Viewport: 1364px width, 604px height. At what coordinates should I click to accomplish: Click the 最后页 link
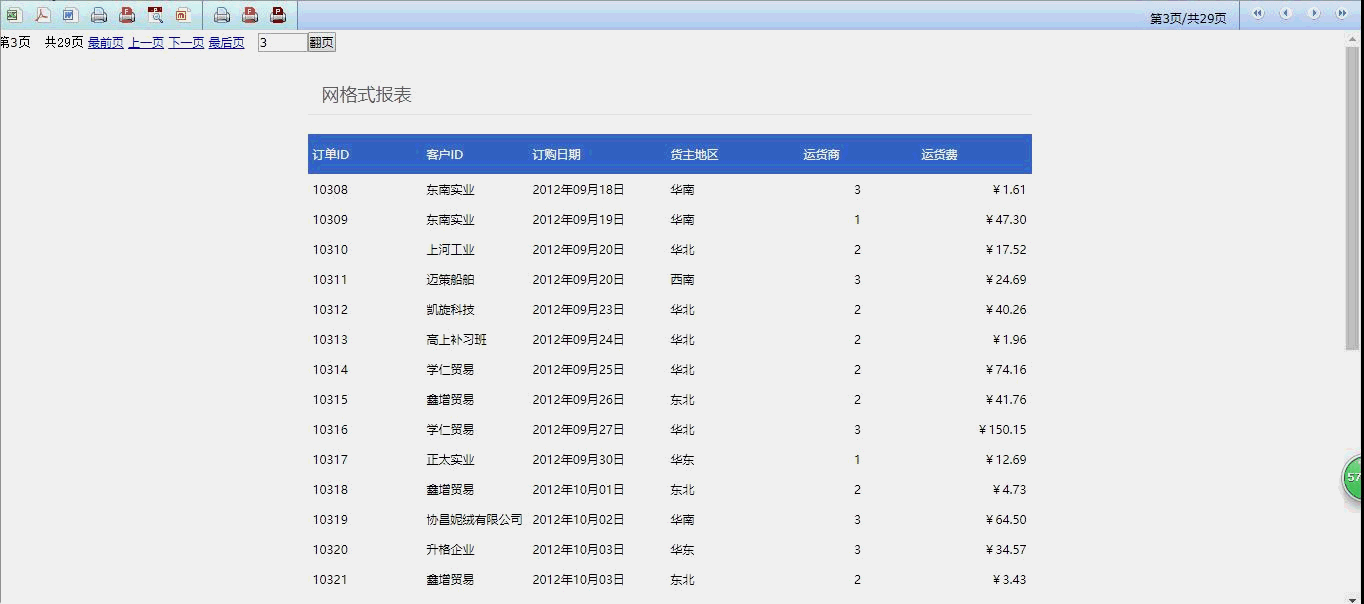[x=226, y=42]
